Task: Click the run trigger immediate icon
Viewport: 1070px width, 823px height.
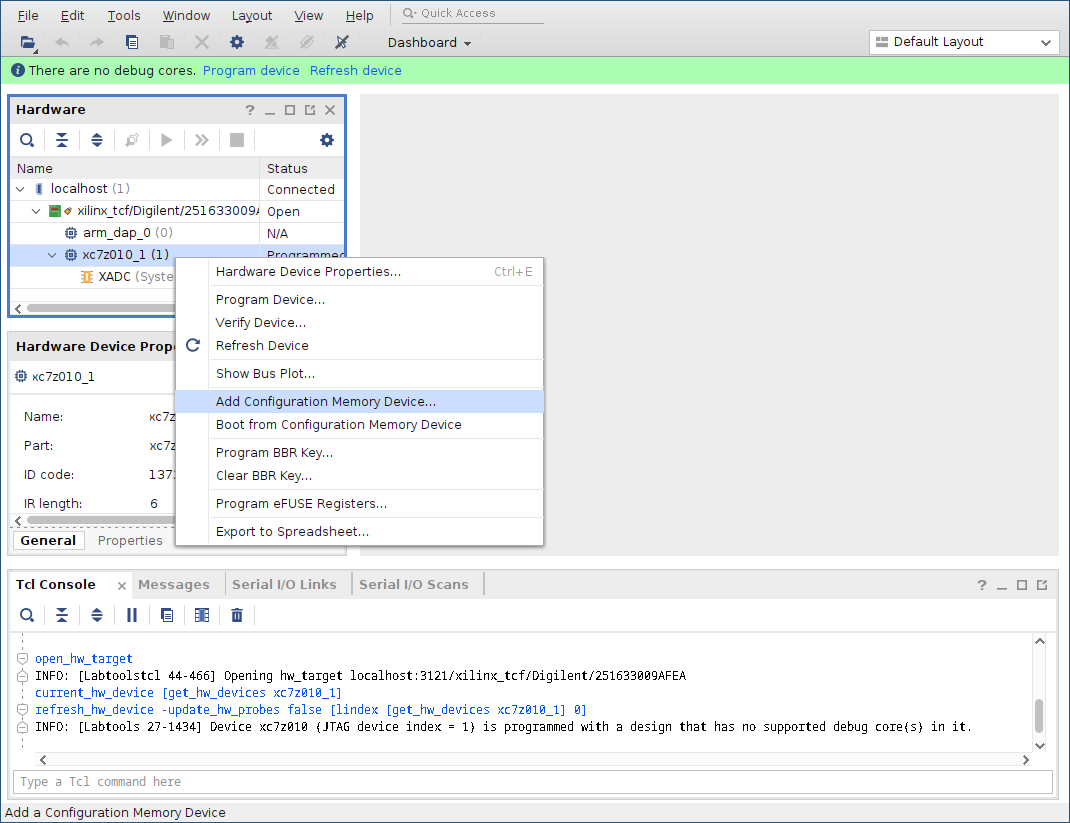Action: 201,140
